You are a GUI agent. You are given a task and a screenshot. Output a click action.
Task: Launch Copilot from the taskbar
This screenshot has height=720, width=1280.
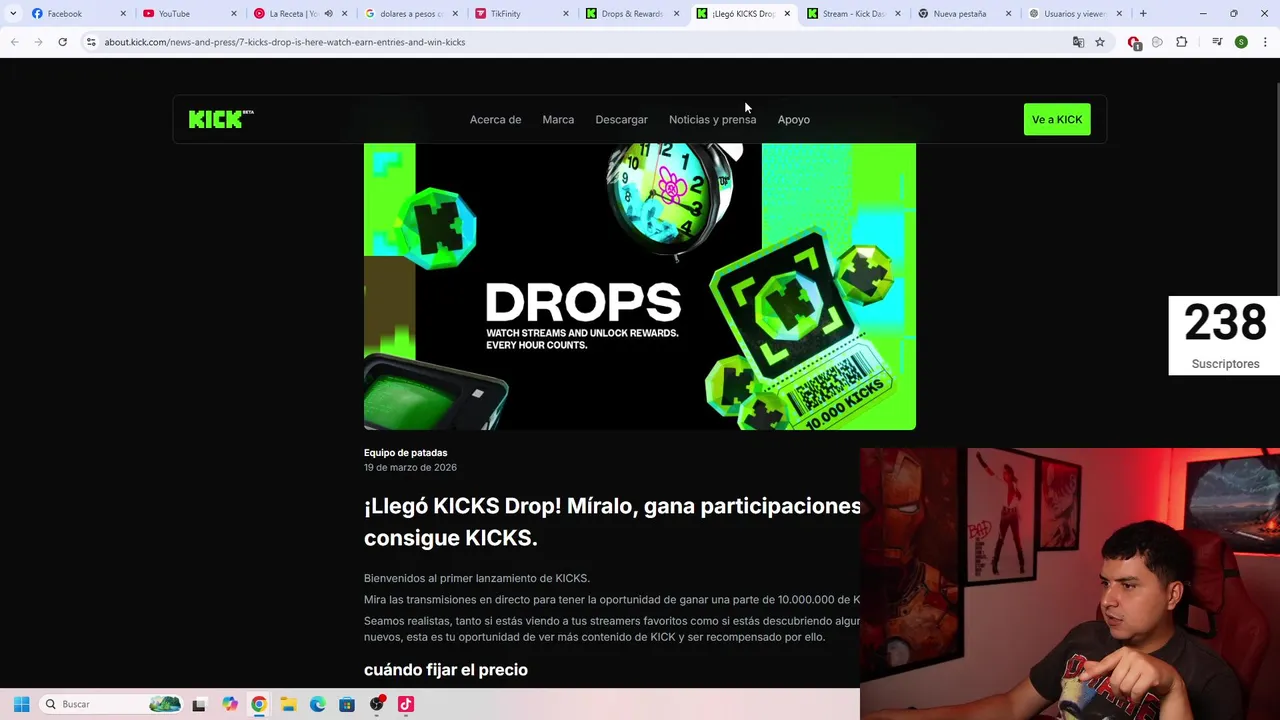point(230,704)
